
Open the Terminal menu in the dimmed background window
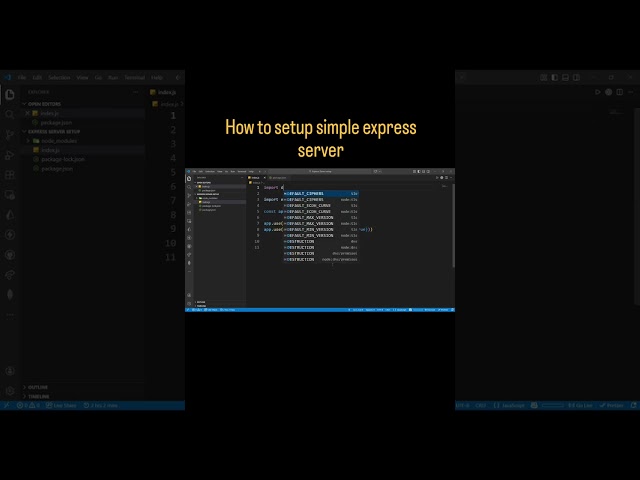tap(134, 77)
